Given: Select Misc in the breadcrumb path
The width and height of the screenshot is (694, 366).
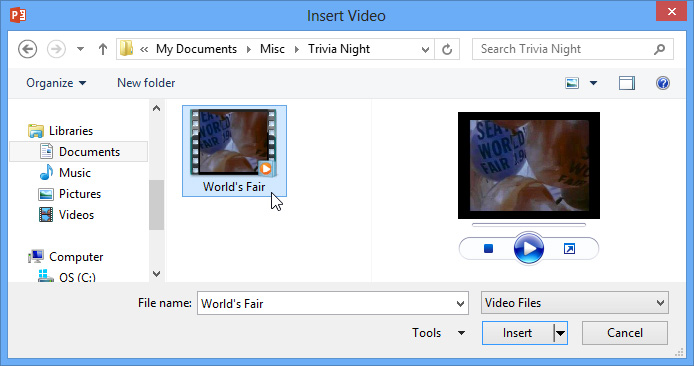Looking at the screenshot, I should point(272,49).
